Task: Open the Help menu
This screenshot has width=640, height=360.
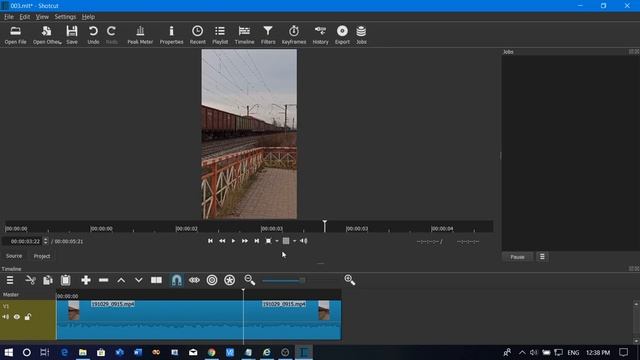Action: point(88,17)
